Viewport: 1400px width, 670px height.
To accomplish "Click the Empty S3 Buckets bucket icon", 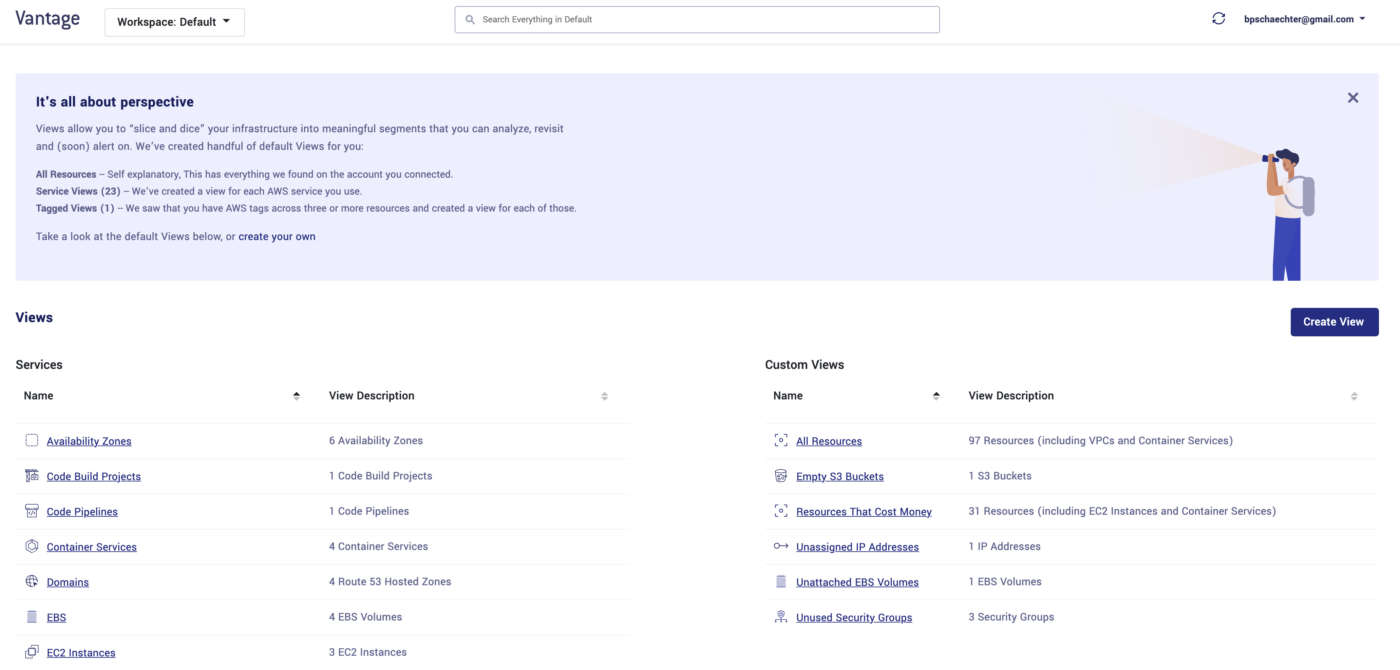I will coord(781,475).
